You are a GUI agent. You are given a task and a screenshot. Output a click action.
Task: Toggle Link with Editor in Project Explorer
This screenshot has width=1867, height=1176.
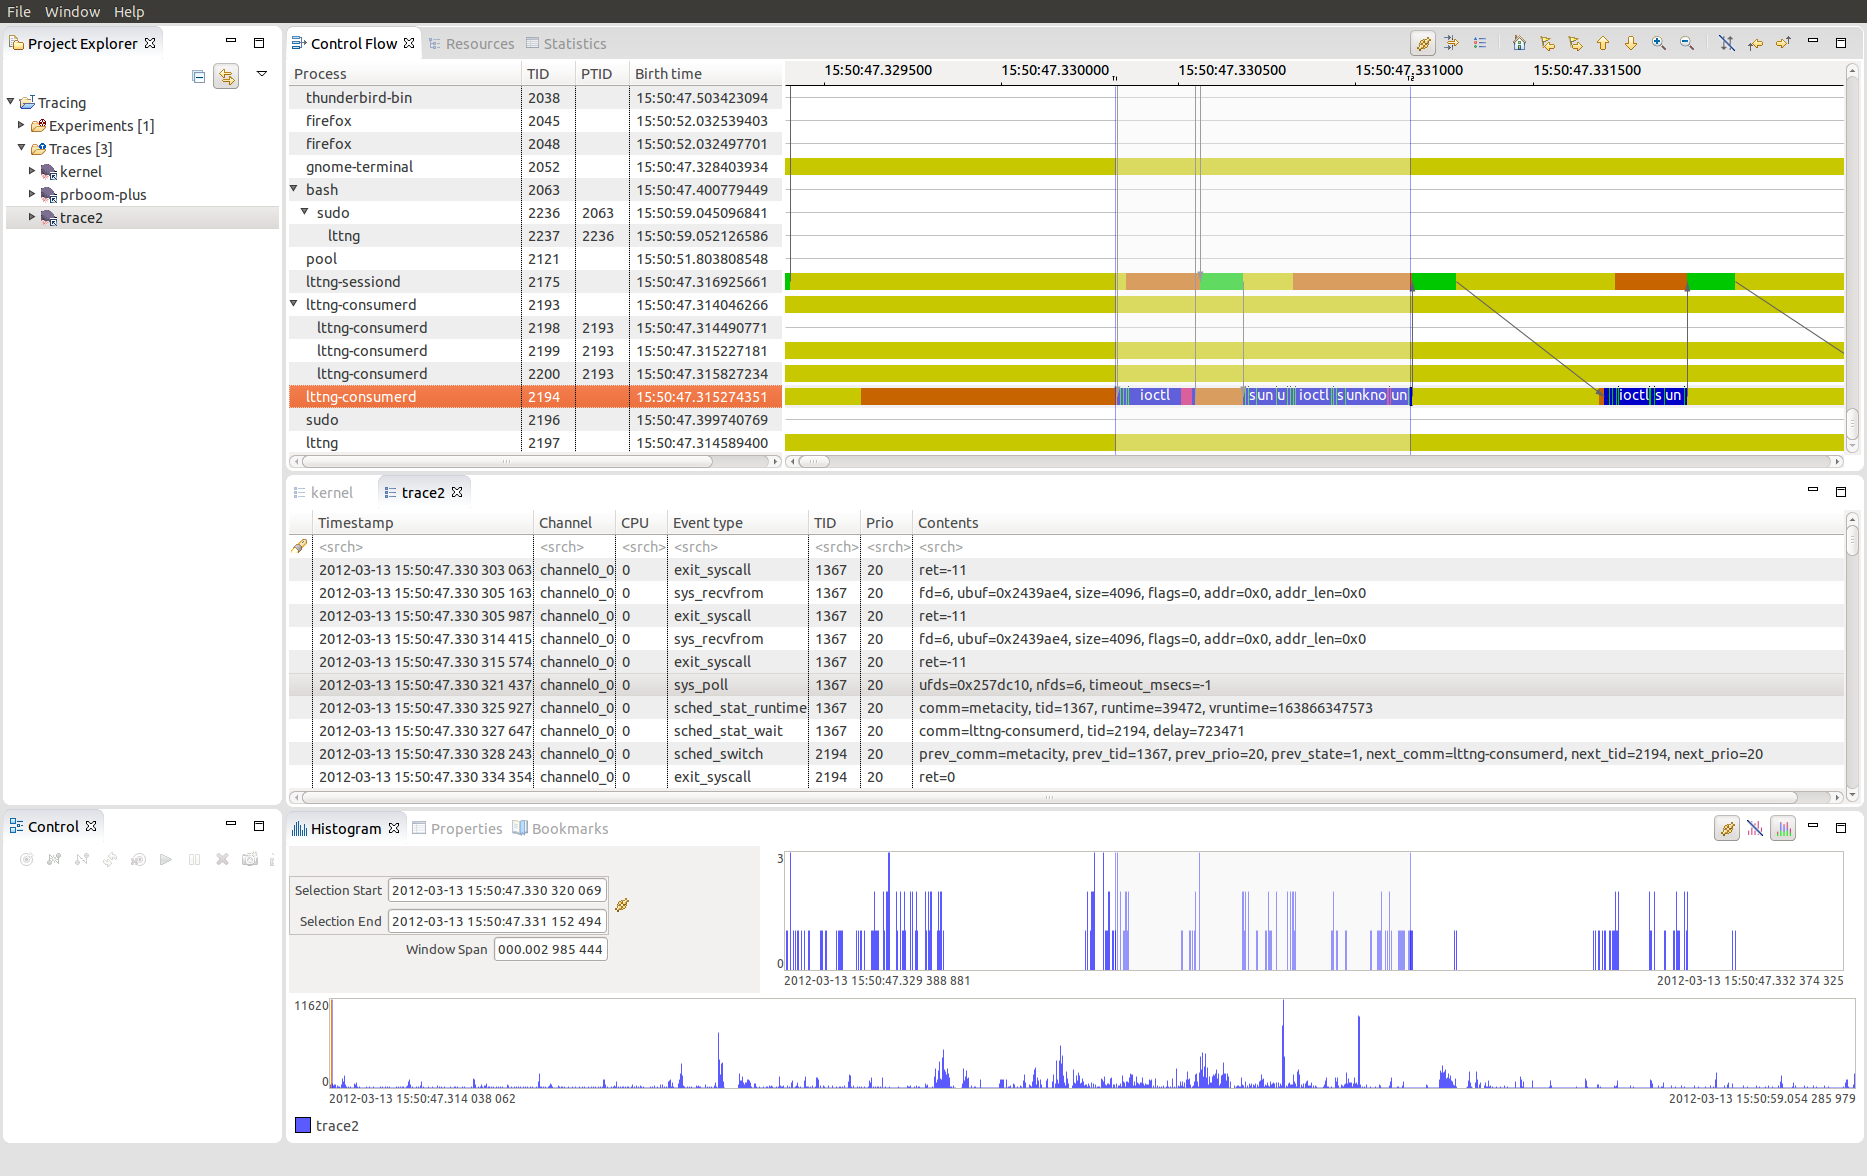(227, 76)
